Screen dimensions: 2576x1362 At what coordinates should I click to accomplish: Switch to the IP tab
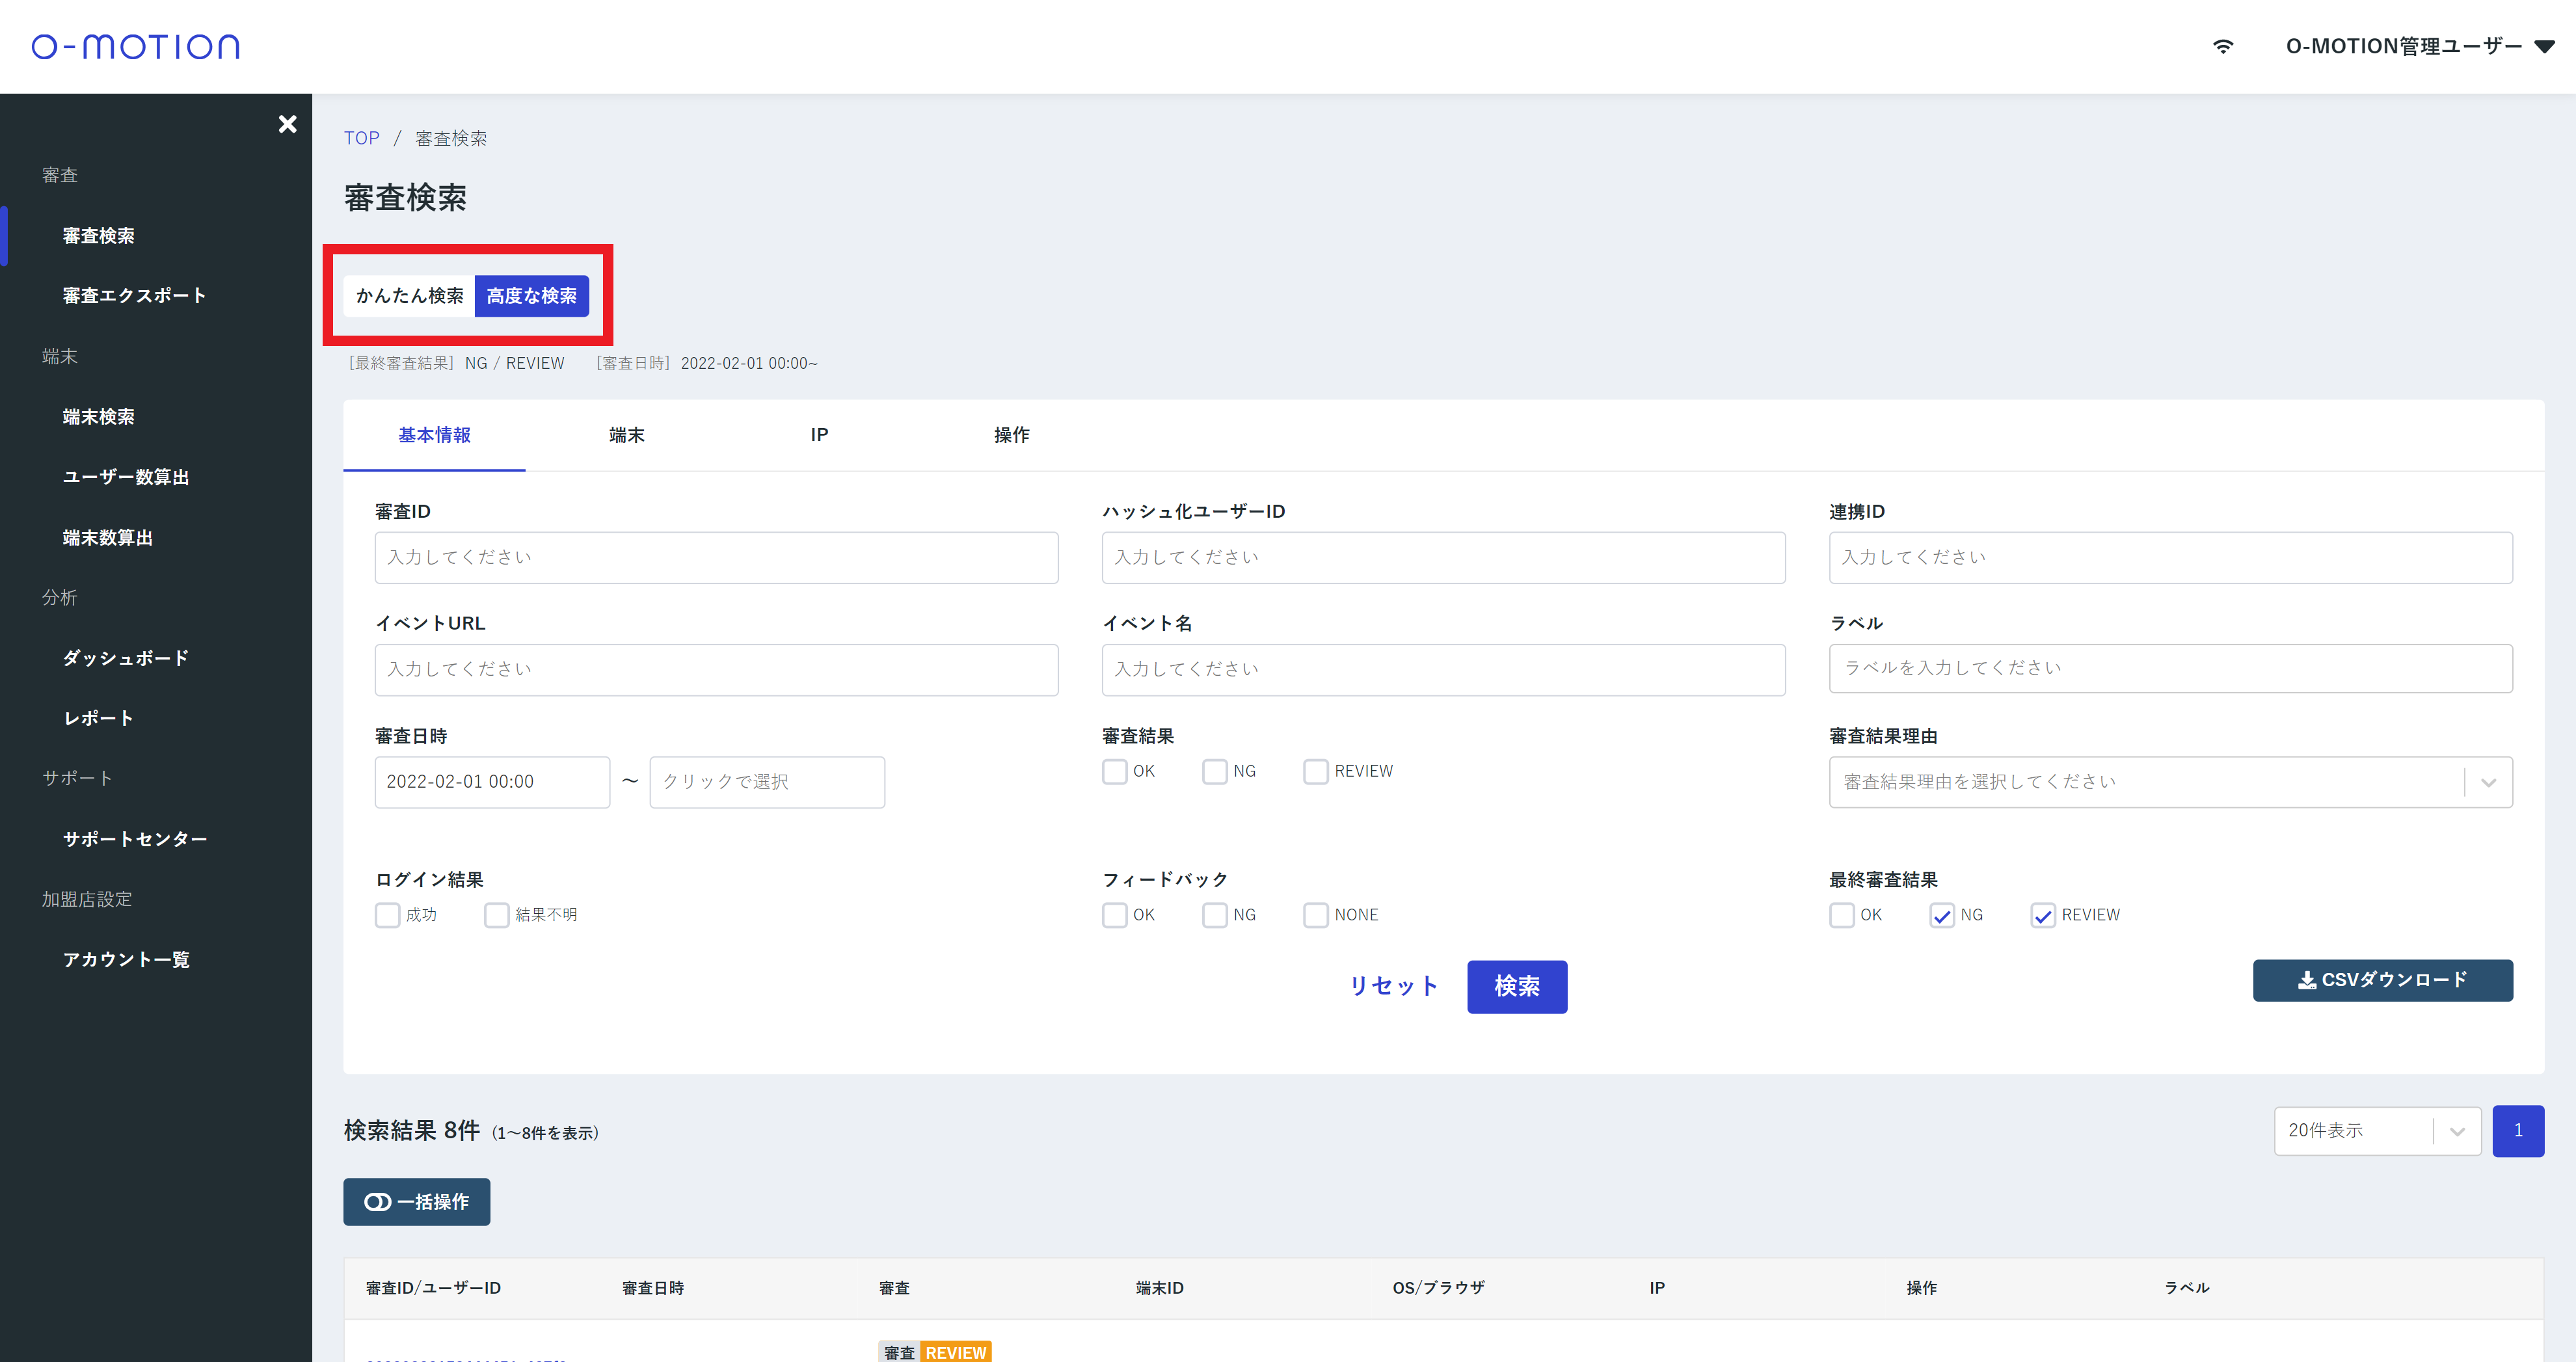[819, 435]
